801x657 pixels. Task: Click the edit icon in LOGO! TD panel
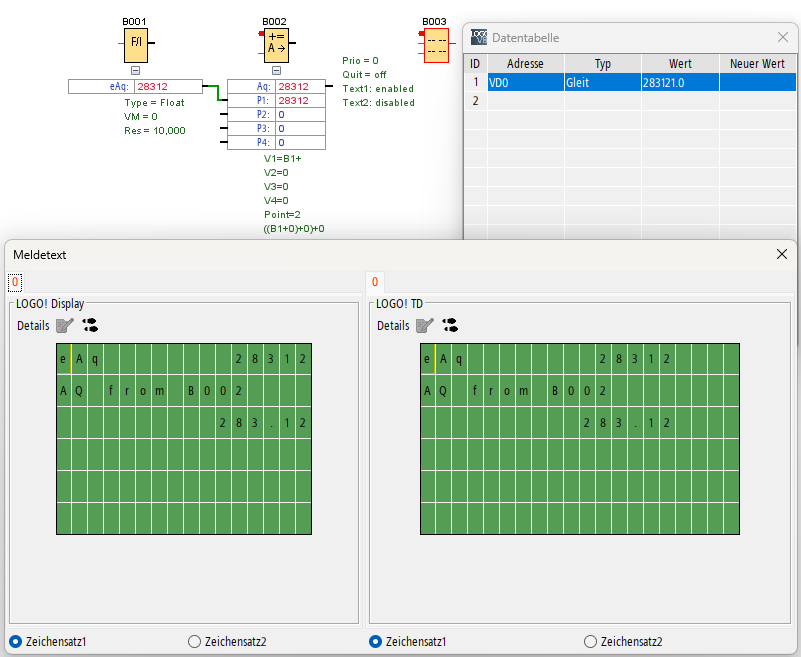coord(425,325)
